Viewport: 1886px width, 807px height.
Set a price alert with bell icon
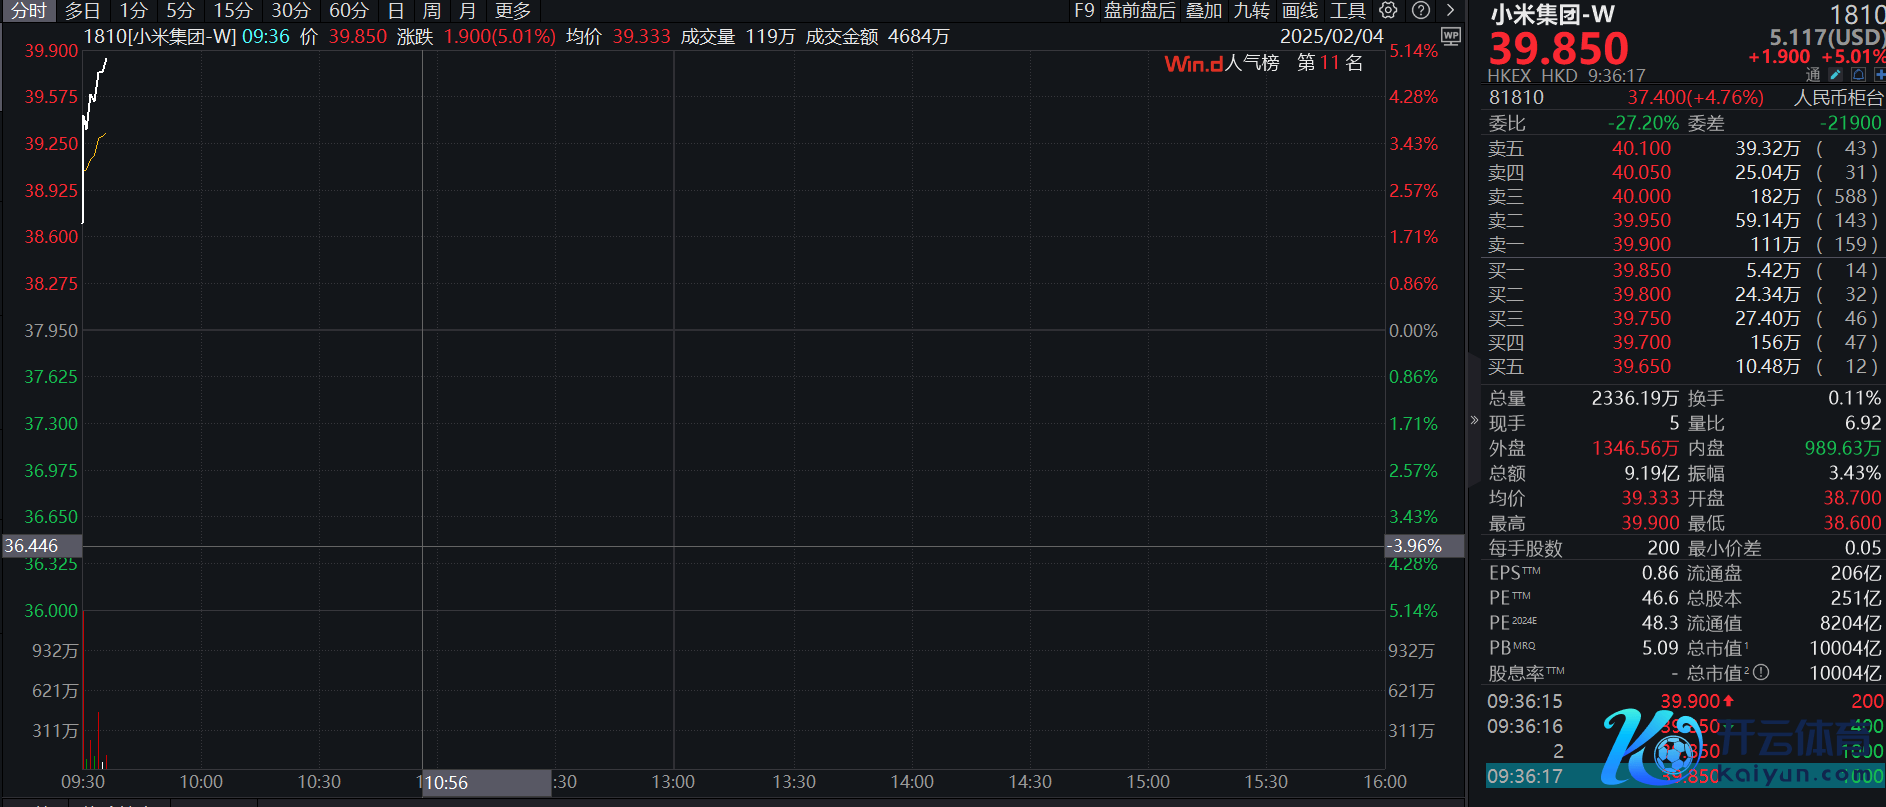(x=1858, y=75)
